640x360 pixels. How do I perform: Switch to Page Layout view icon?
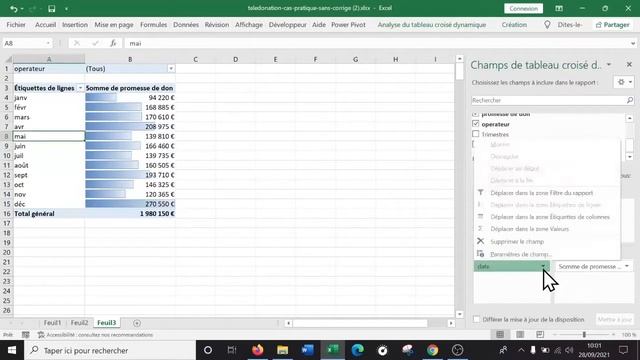point(520,335)
